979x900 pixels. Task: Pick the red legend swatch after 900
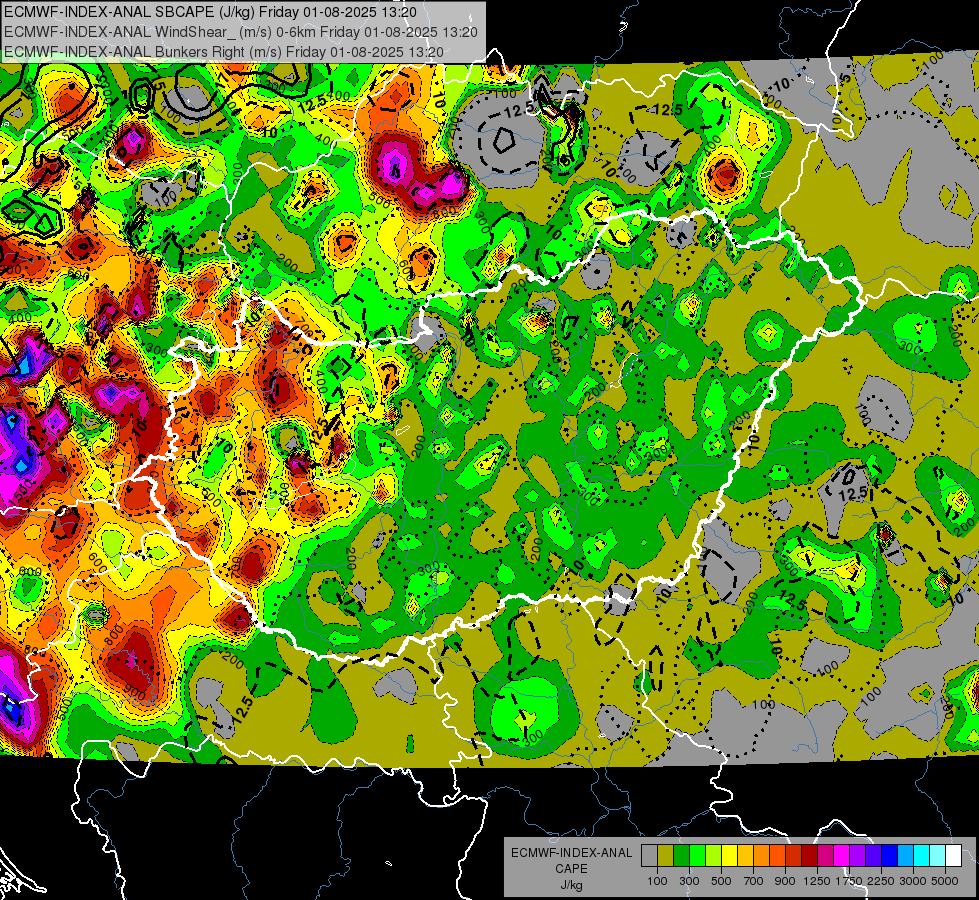[x=794, y=856]
